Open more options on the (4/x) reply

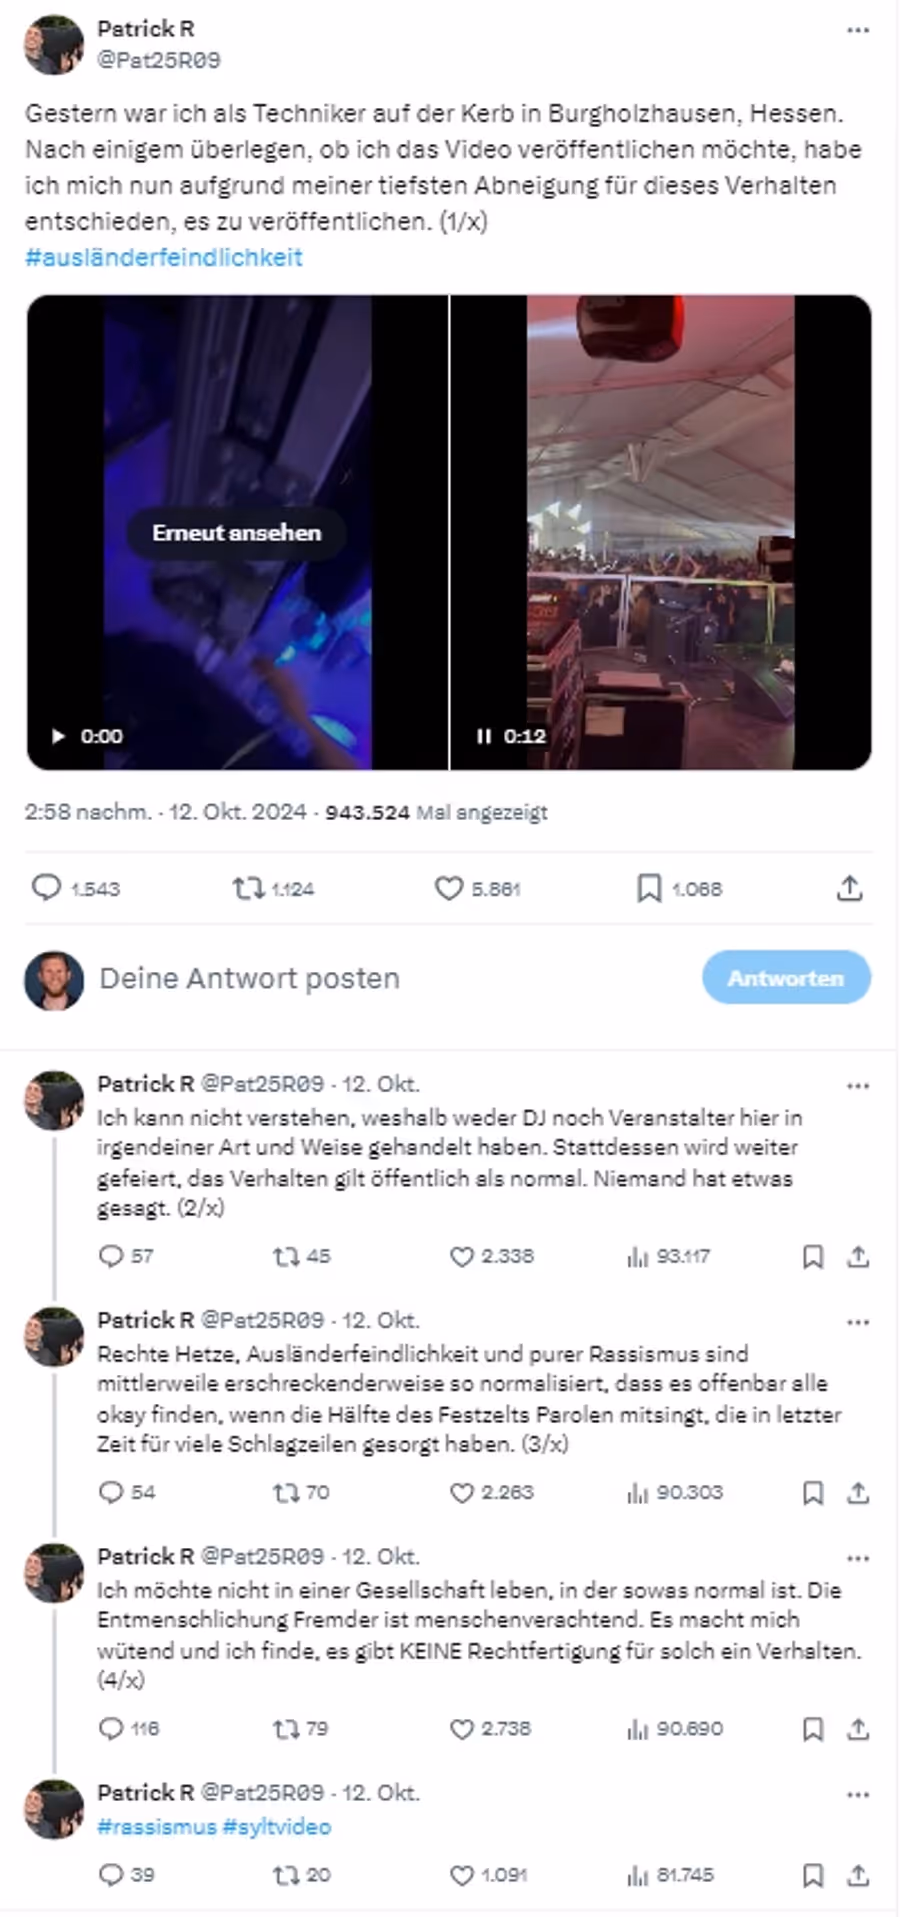point(858,1558)
